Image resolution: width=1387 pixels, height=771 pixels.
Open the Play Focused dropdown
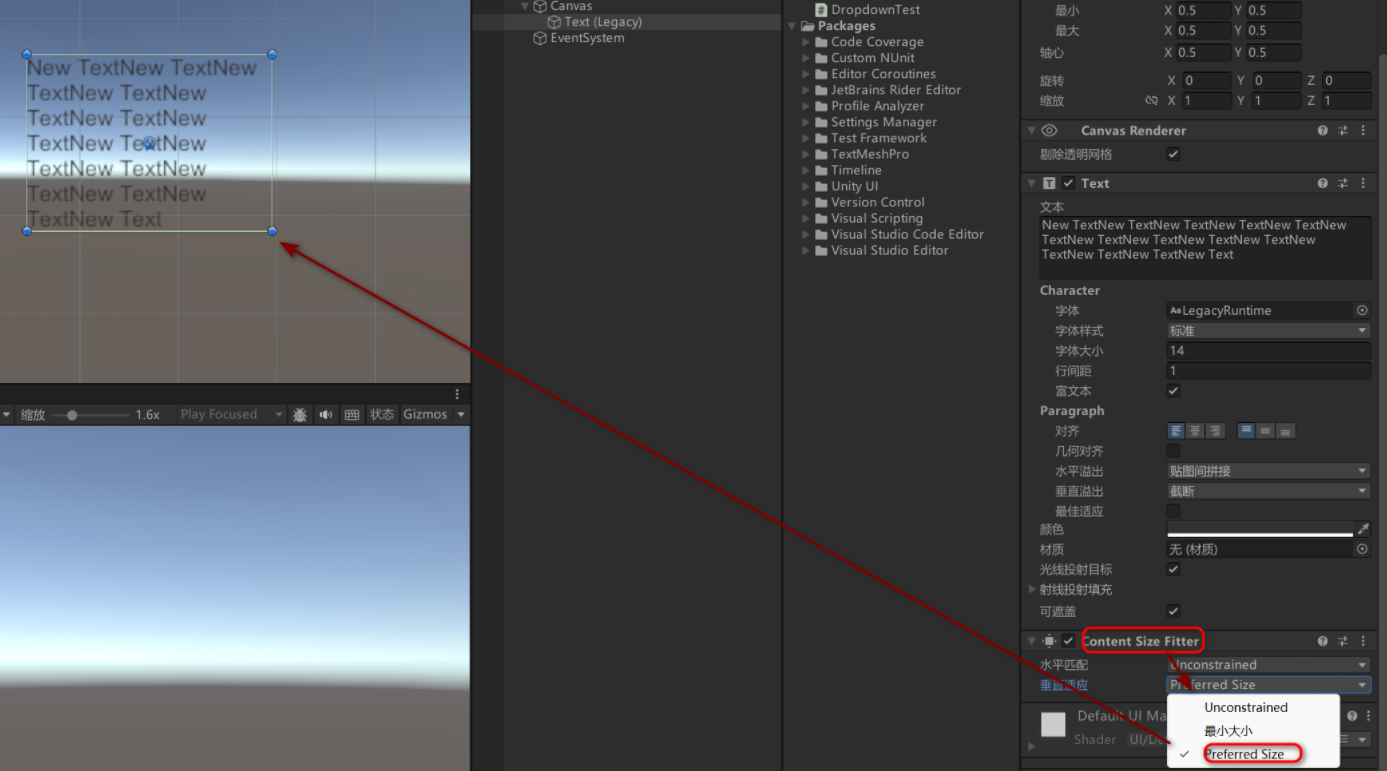point(231,414)
